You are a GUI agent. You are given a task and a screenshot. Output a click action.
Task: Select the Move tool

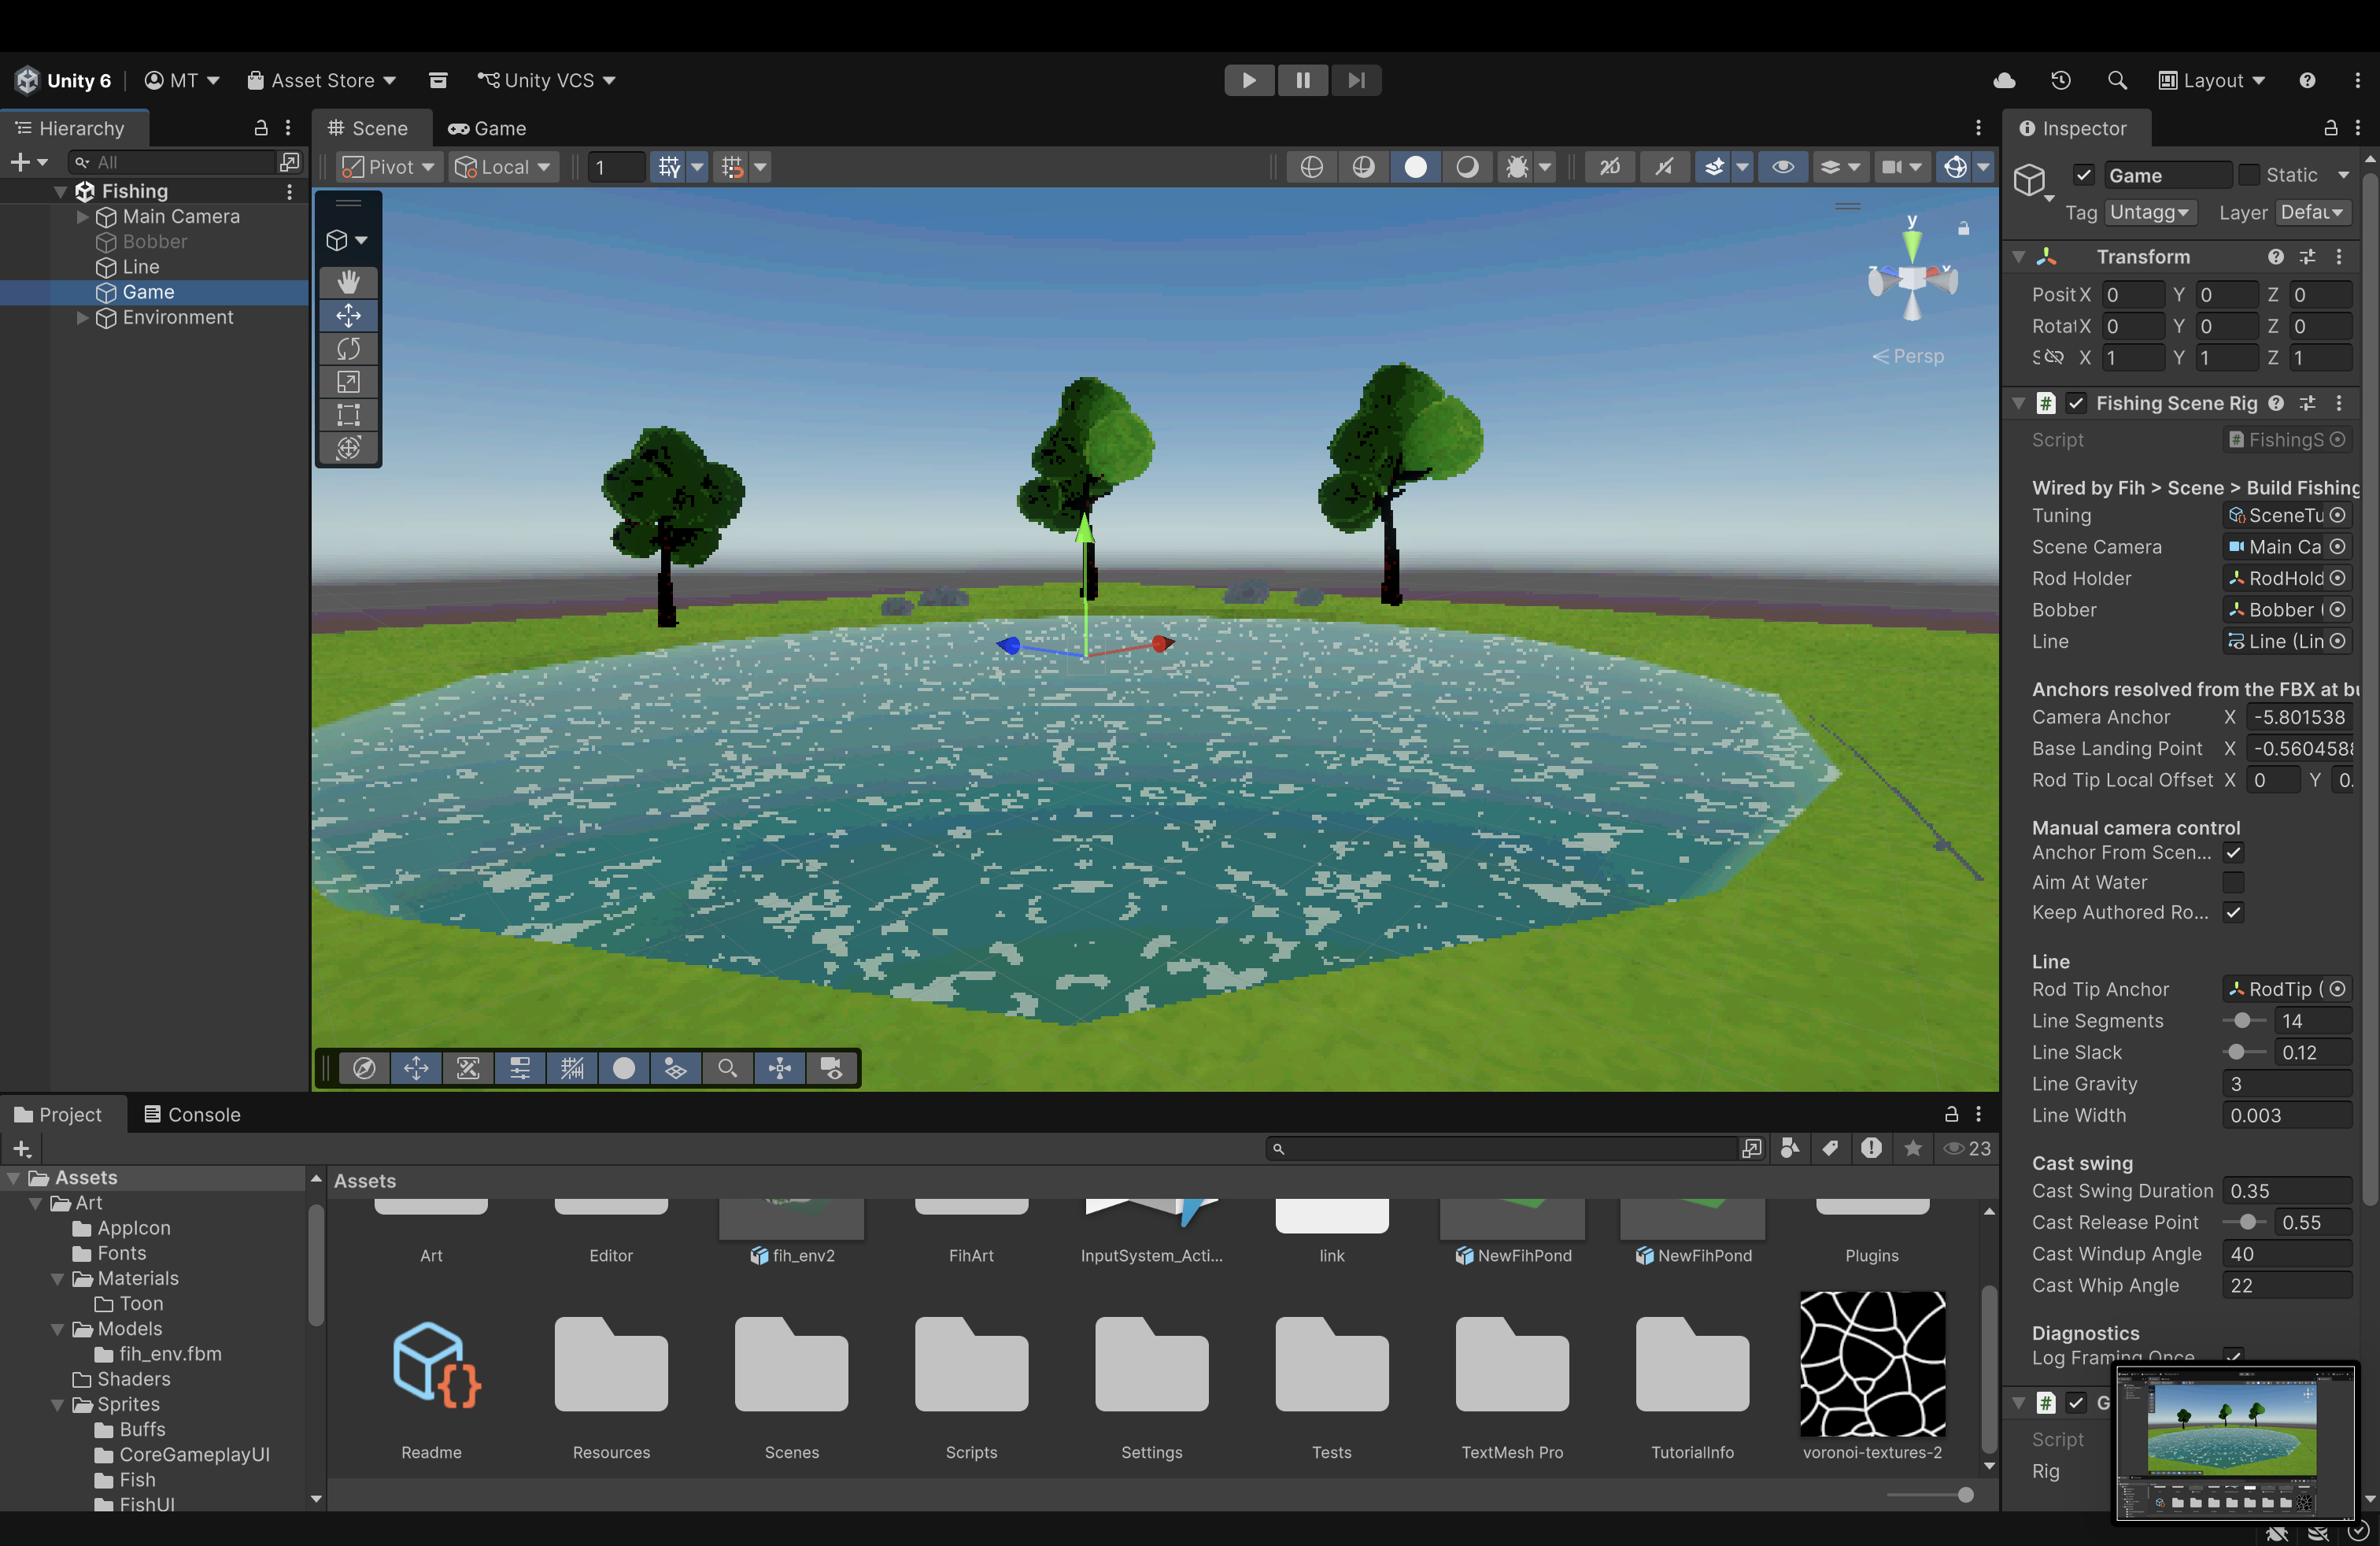pos(348,315)
